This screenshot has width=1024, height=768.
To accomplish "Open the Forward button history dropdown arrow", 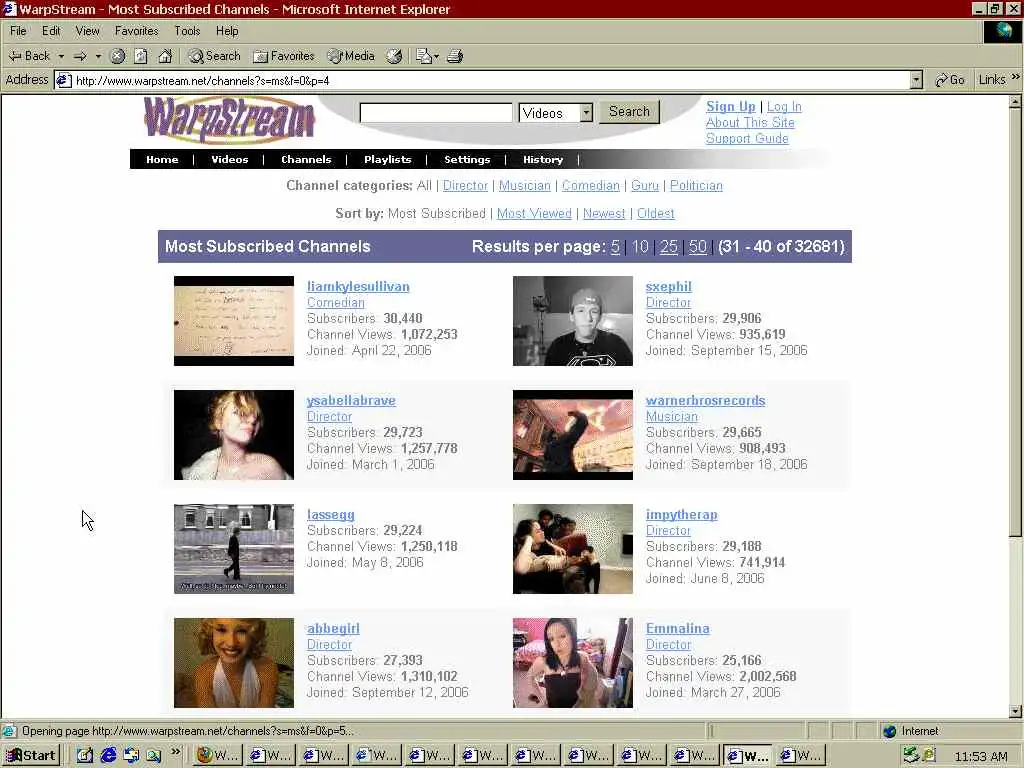I will [98, 56].
